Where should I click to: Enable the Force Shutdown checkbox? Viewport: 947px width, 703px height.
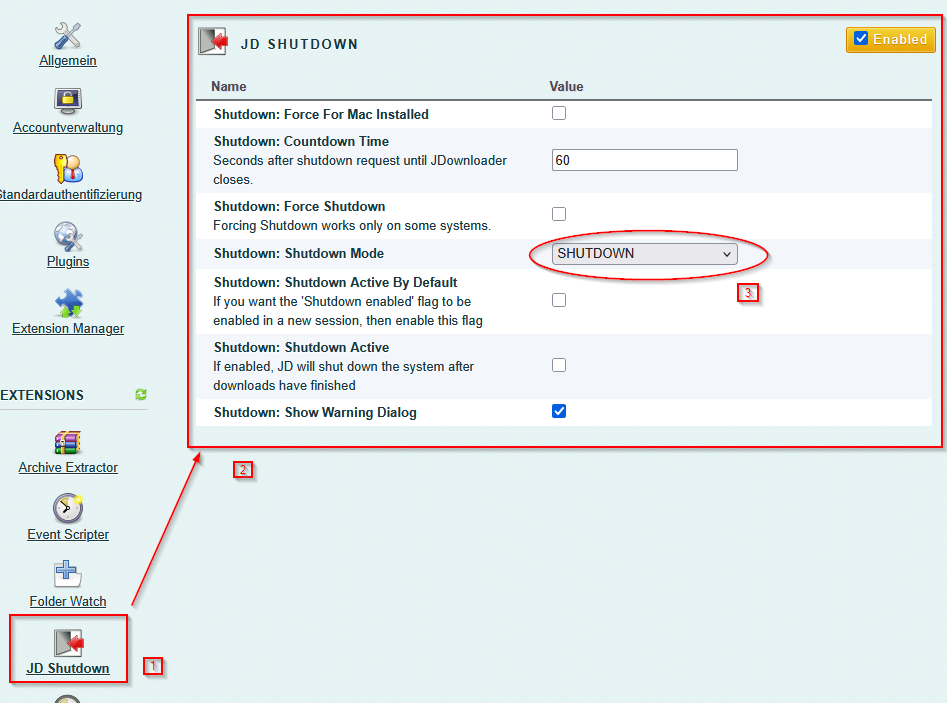pos(559,214)
